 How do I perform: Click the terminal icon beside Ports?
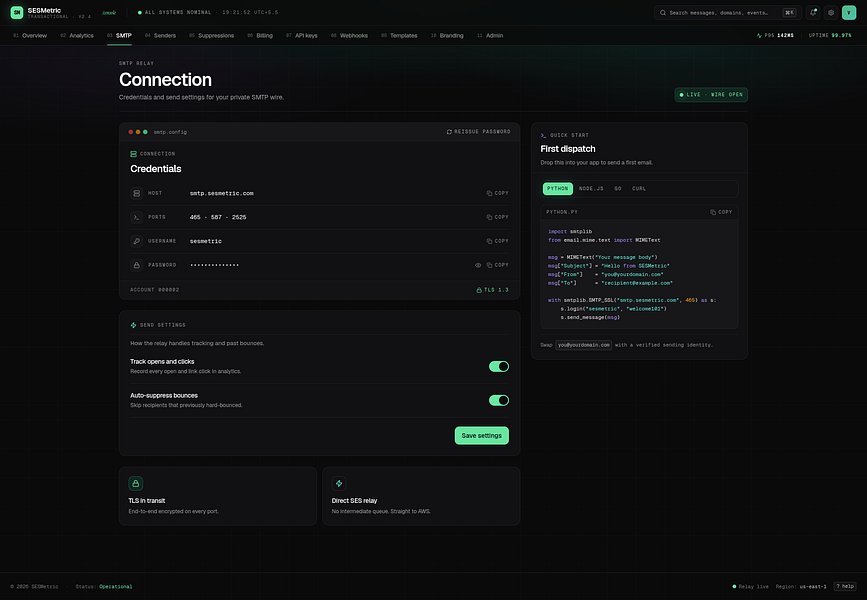tap(137, 217)
